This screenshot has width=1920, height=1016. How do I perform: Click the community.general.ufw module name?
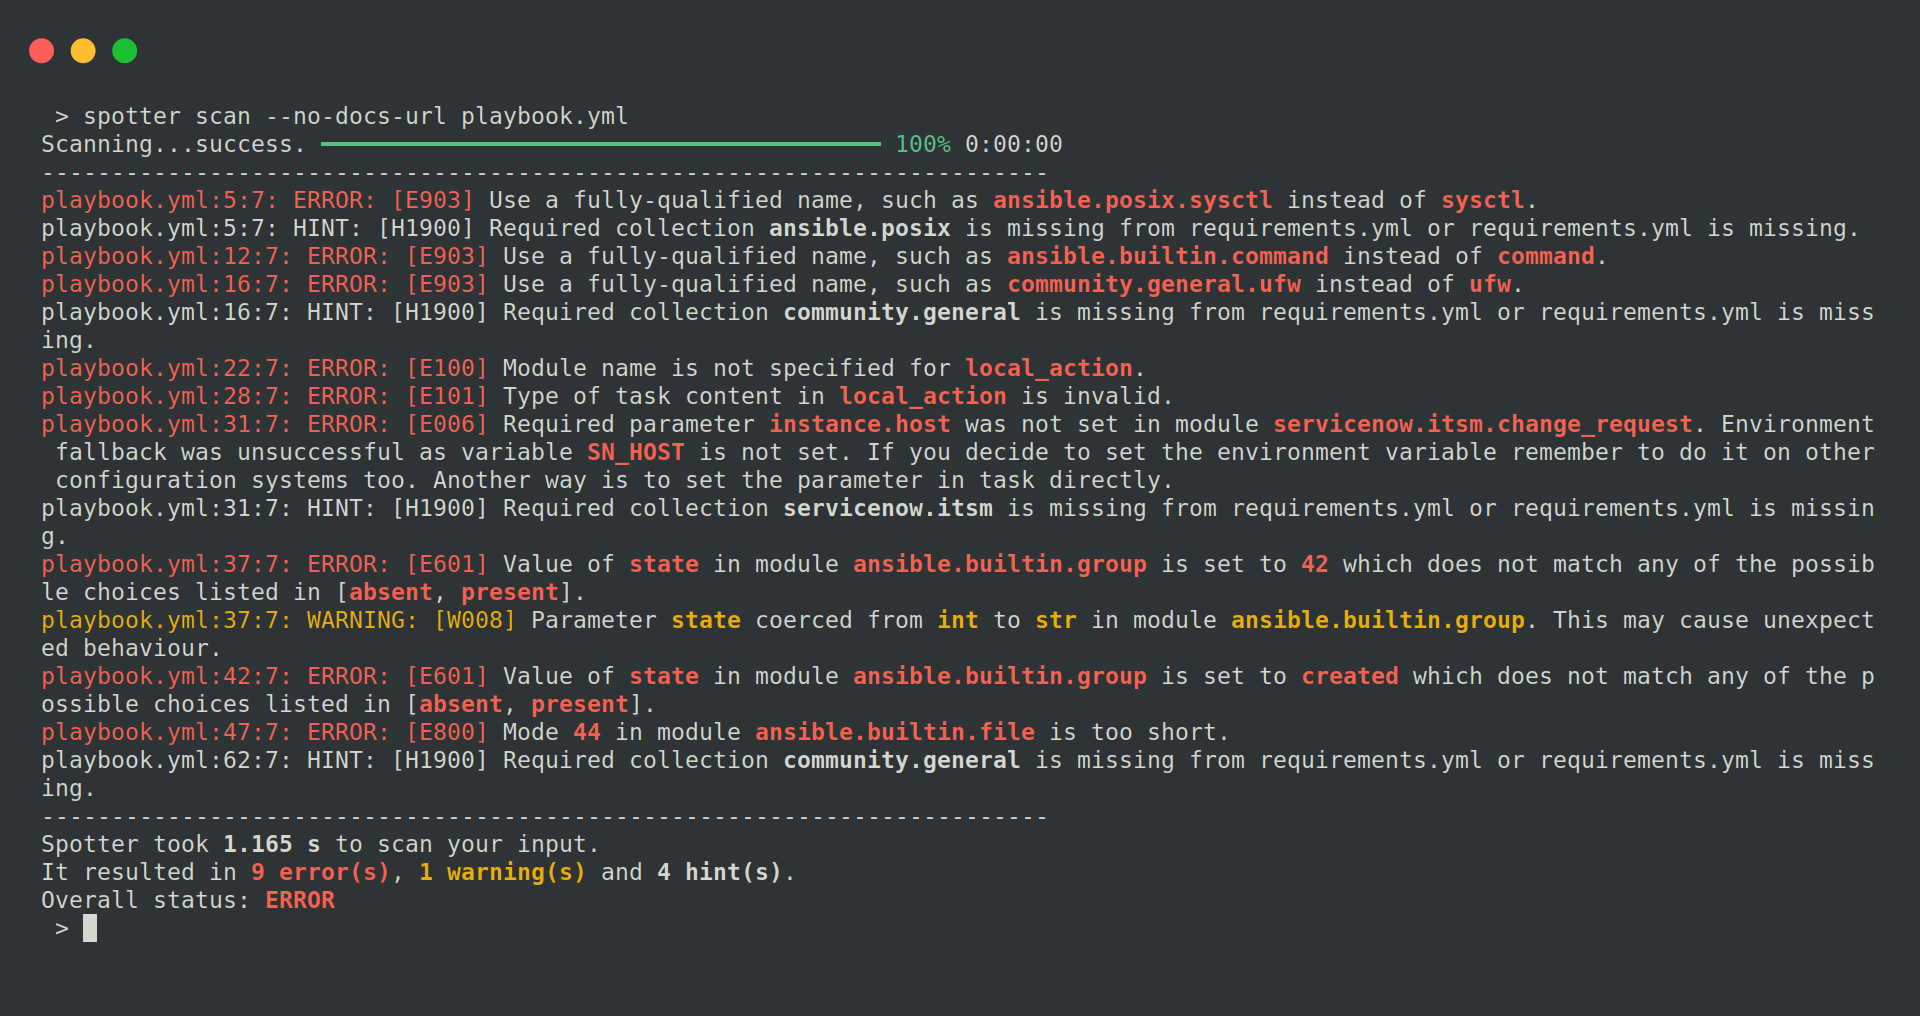[x=1153, y=285]
